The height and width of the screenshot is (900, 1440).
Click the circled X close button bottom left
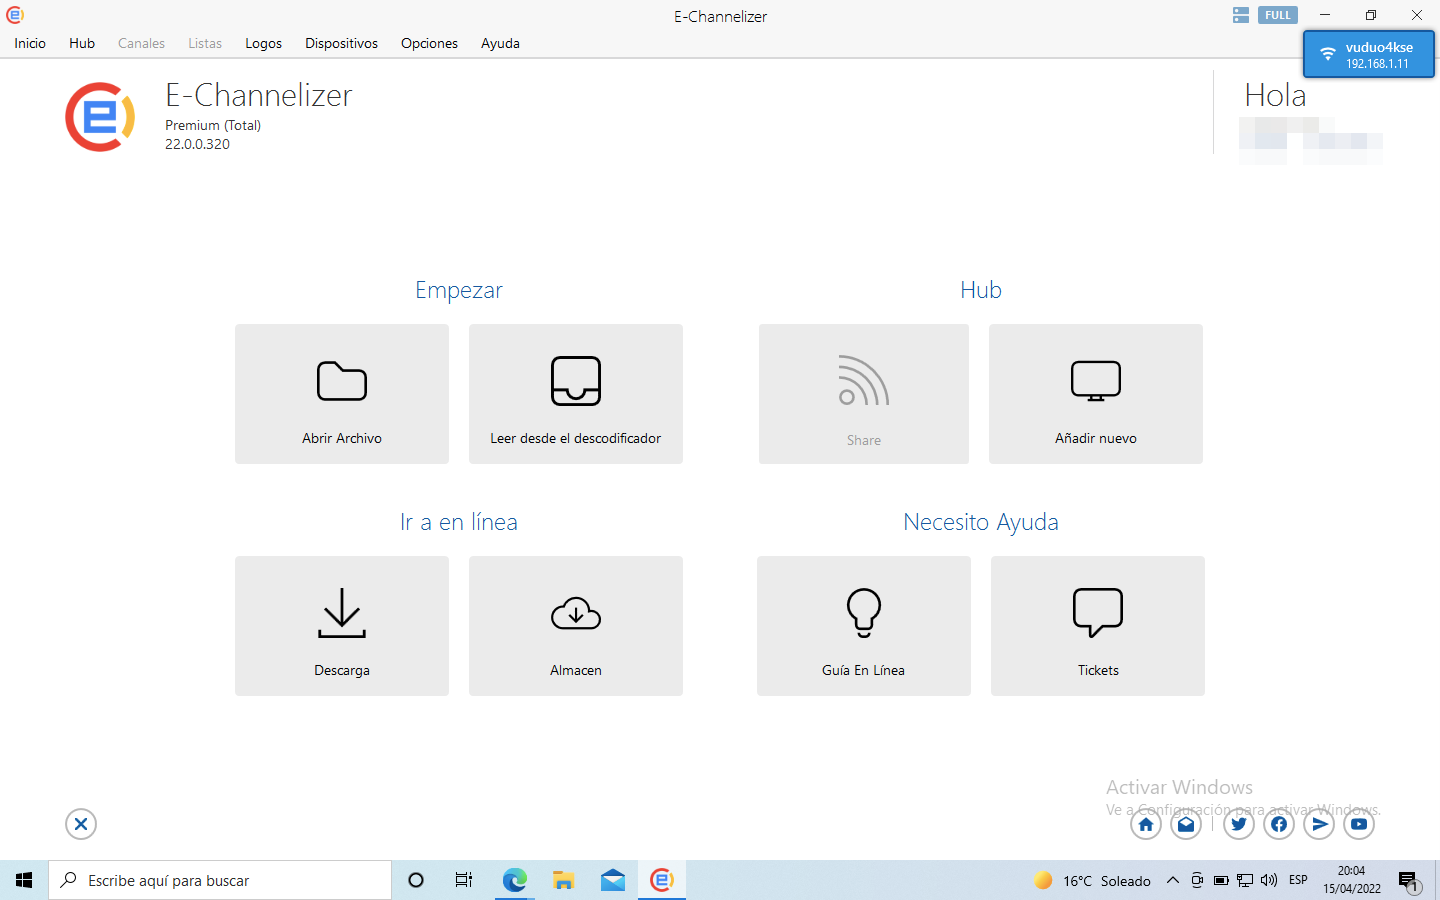point(81,824)
